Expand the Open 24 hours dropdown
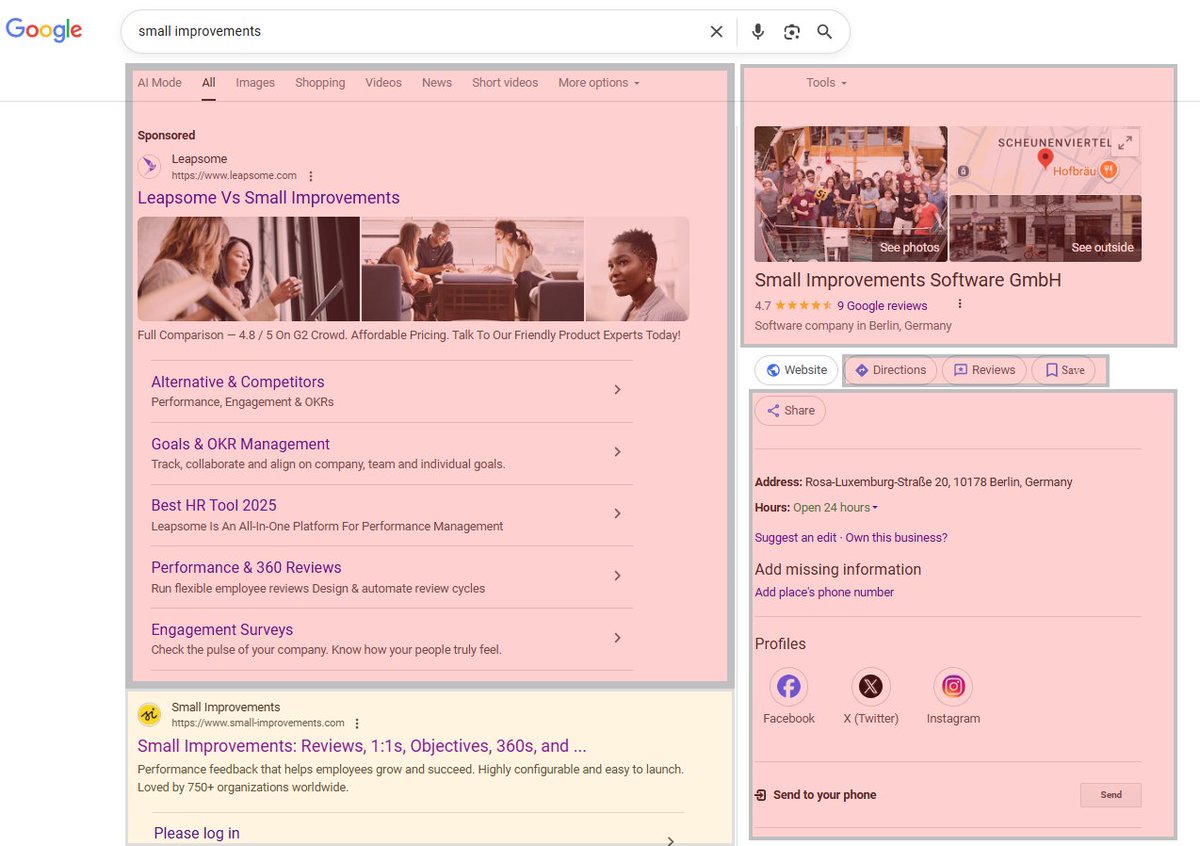 [x=836, y=508]
